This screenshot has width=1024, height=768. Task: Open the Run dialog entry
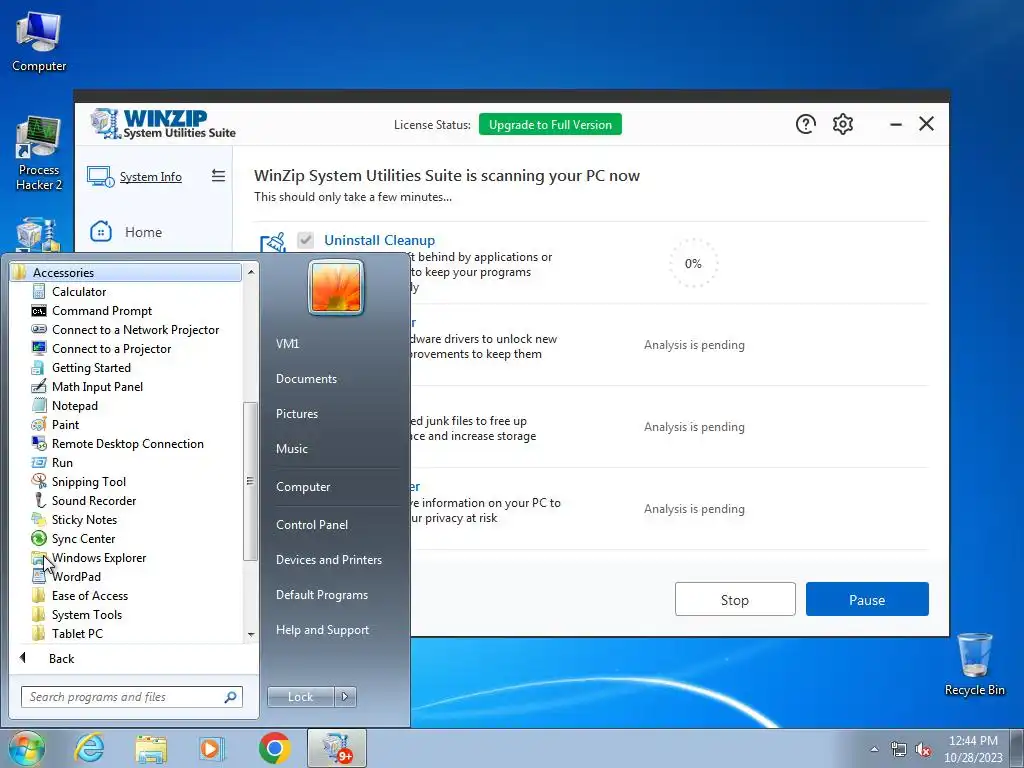[62, 462]
